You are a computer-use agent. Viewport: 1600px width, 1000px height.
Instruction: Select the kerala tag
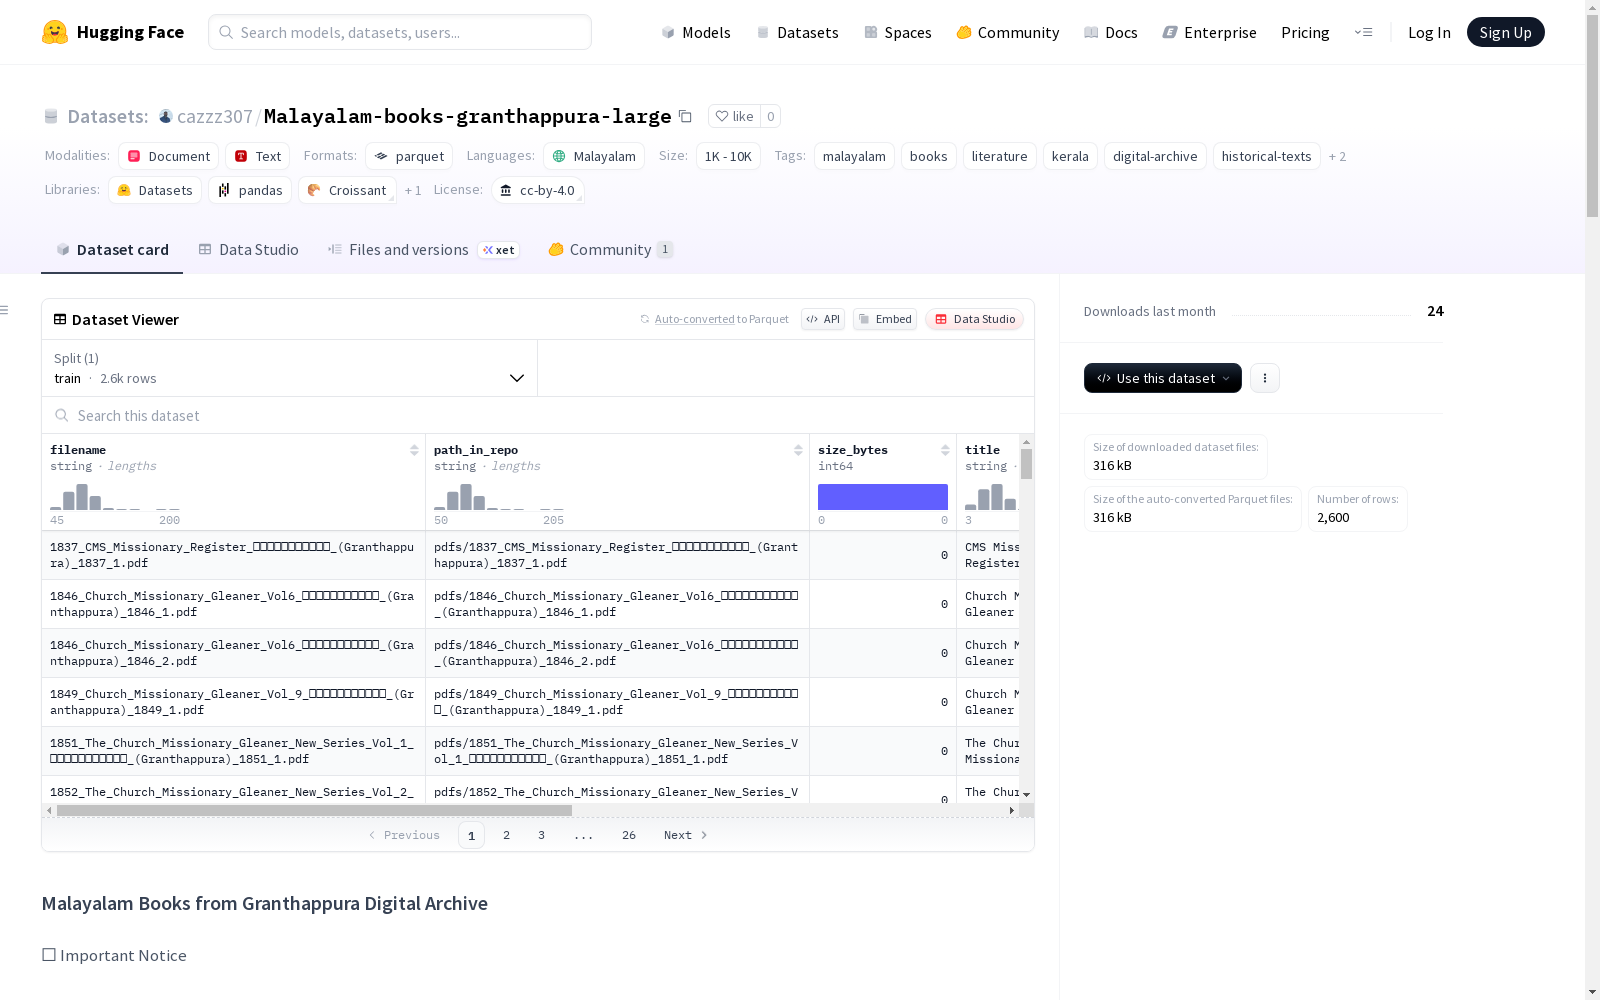(x=1070, y=156)
